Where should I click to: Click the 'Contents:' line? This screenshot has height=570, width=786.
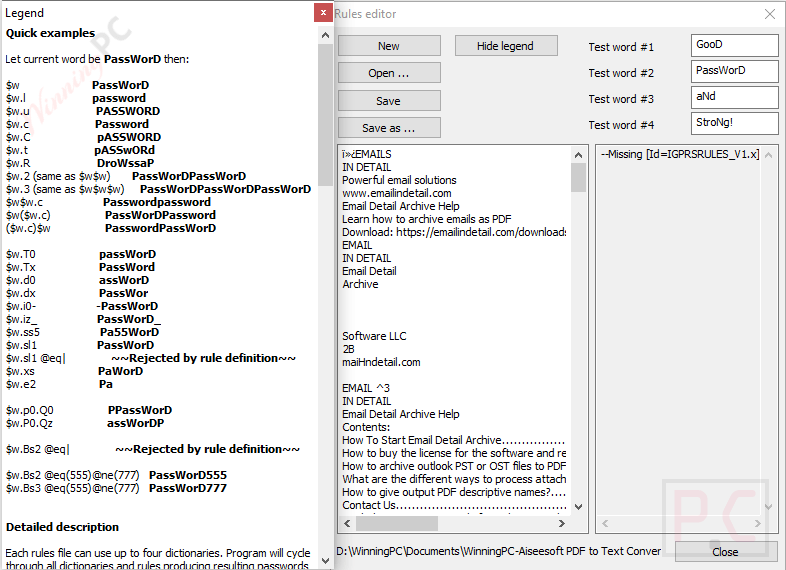tap(366, 427)
